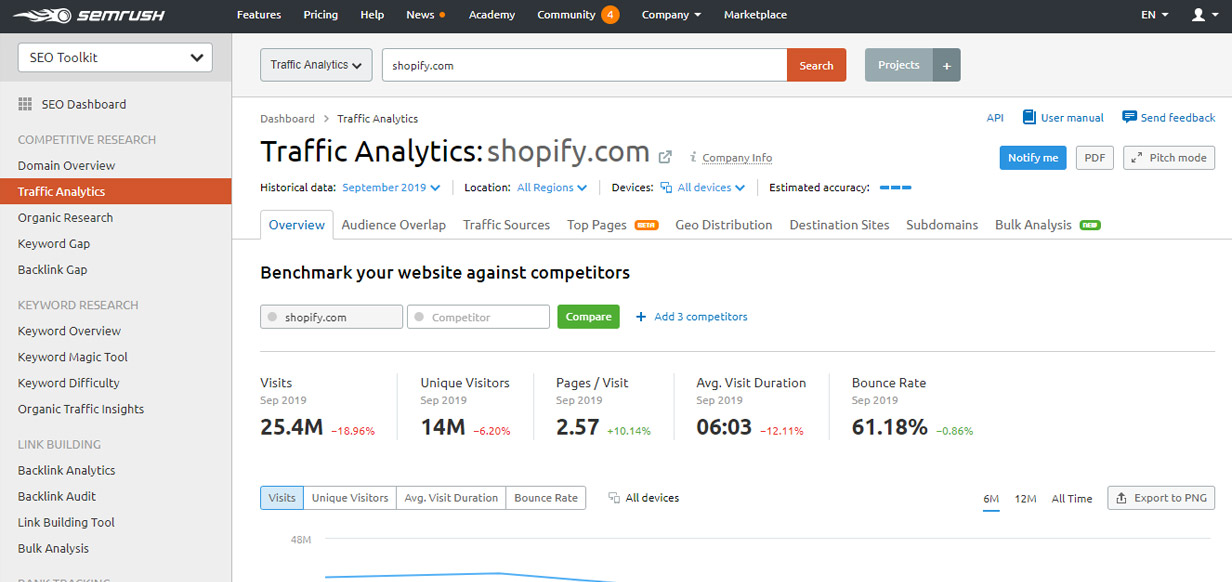This screenshot has height=582, width=1232.
Task: Open Marketplace in top navigation
Action: 755,15
